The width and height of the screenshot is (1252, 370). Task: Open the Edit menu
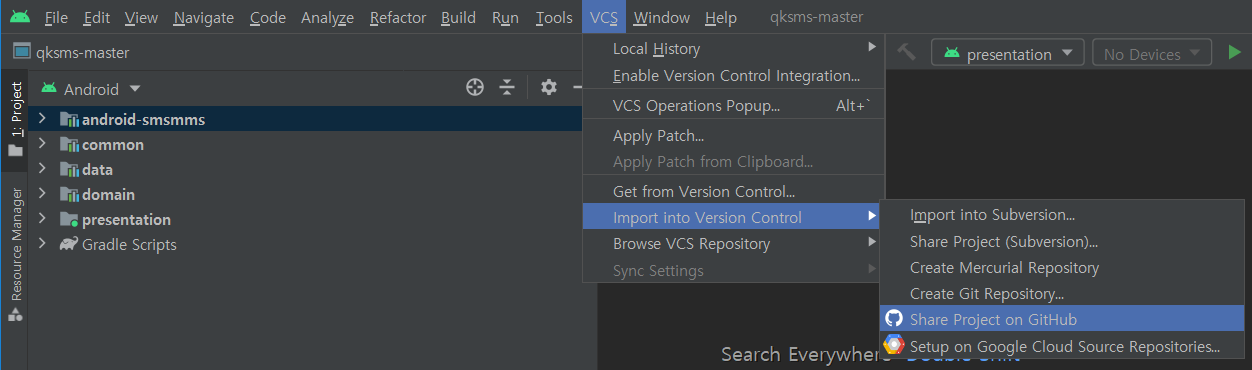click(97, 18)
